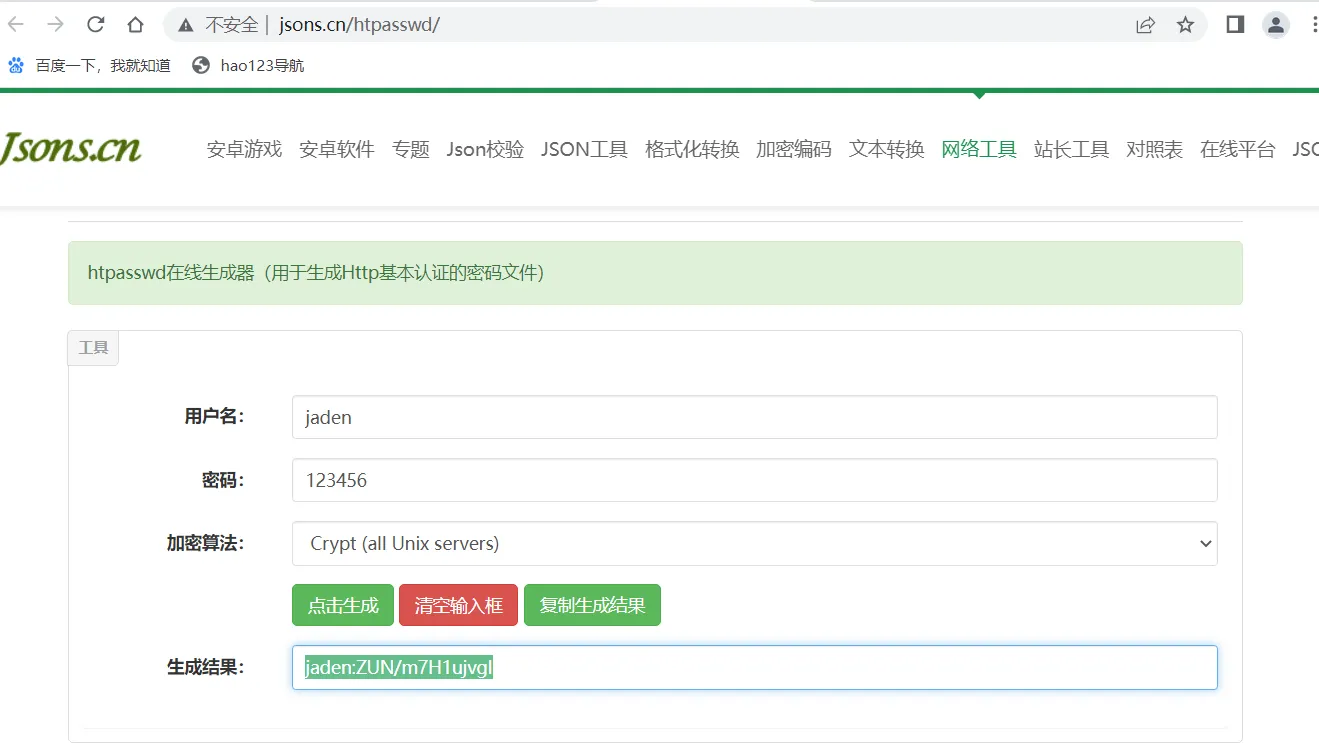Open the hao123导航 bookmark
The image size is (1319, 743).
[248, 66]
